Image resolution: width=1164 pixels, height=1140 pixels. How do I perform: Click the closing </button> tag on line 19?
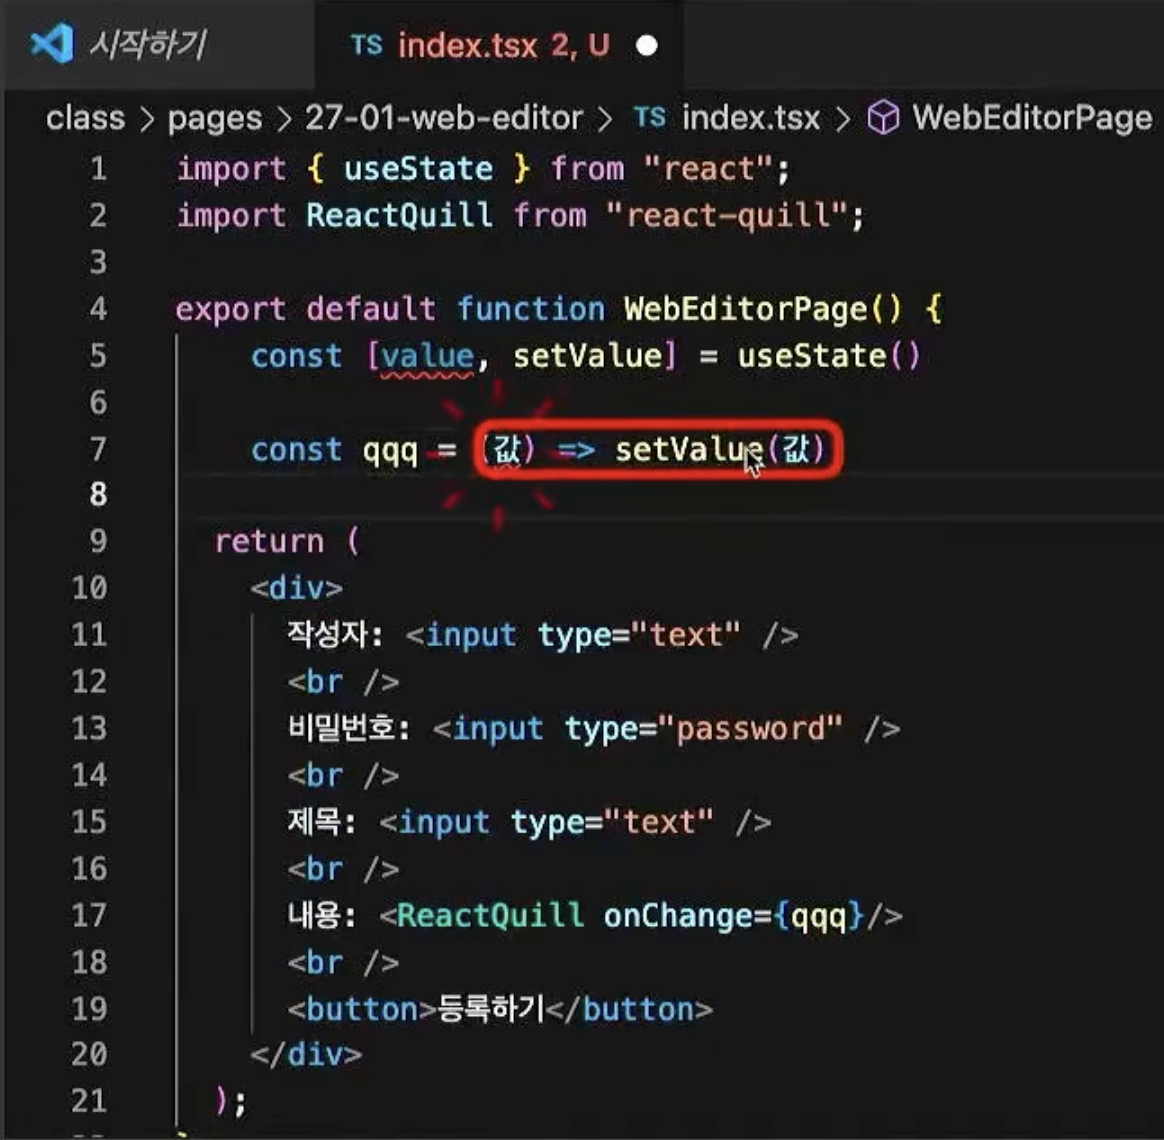[x=630, y=1009]
